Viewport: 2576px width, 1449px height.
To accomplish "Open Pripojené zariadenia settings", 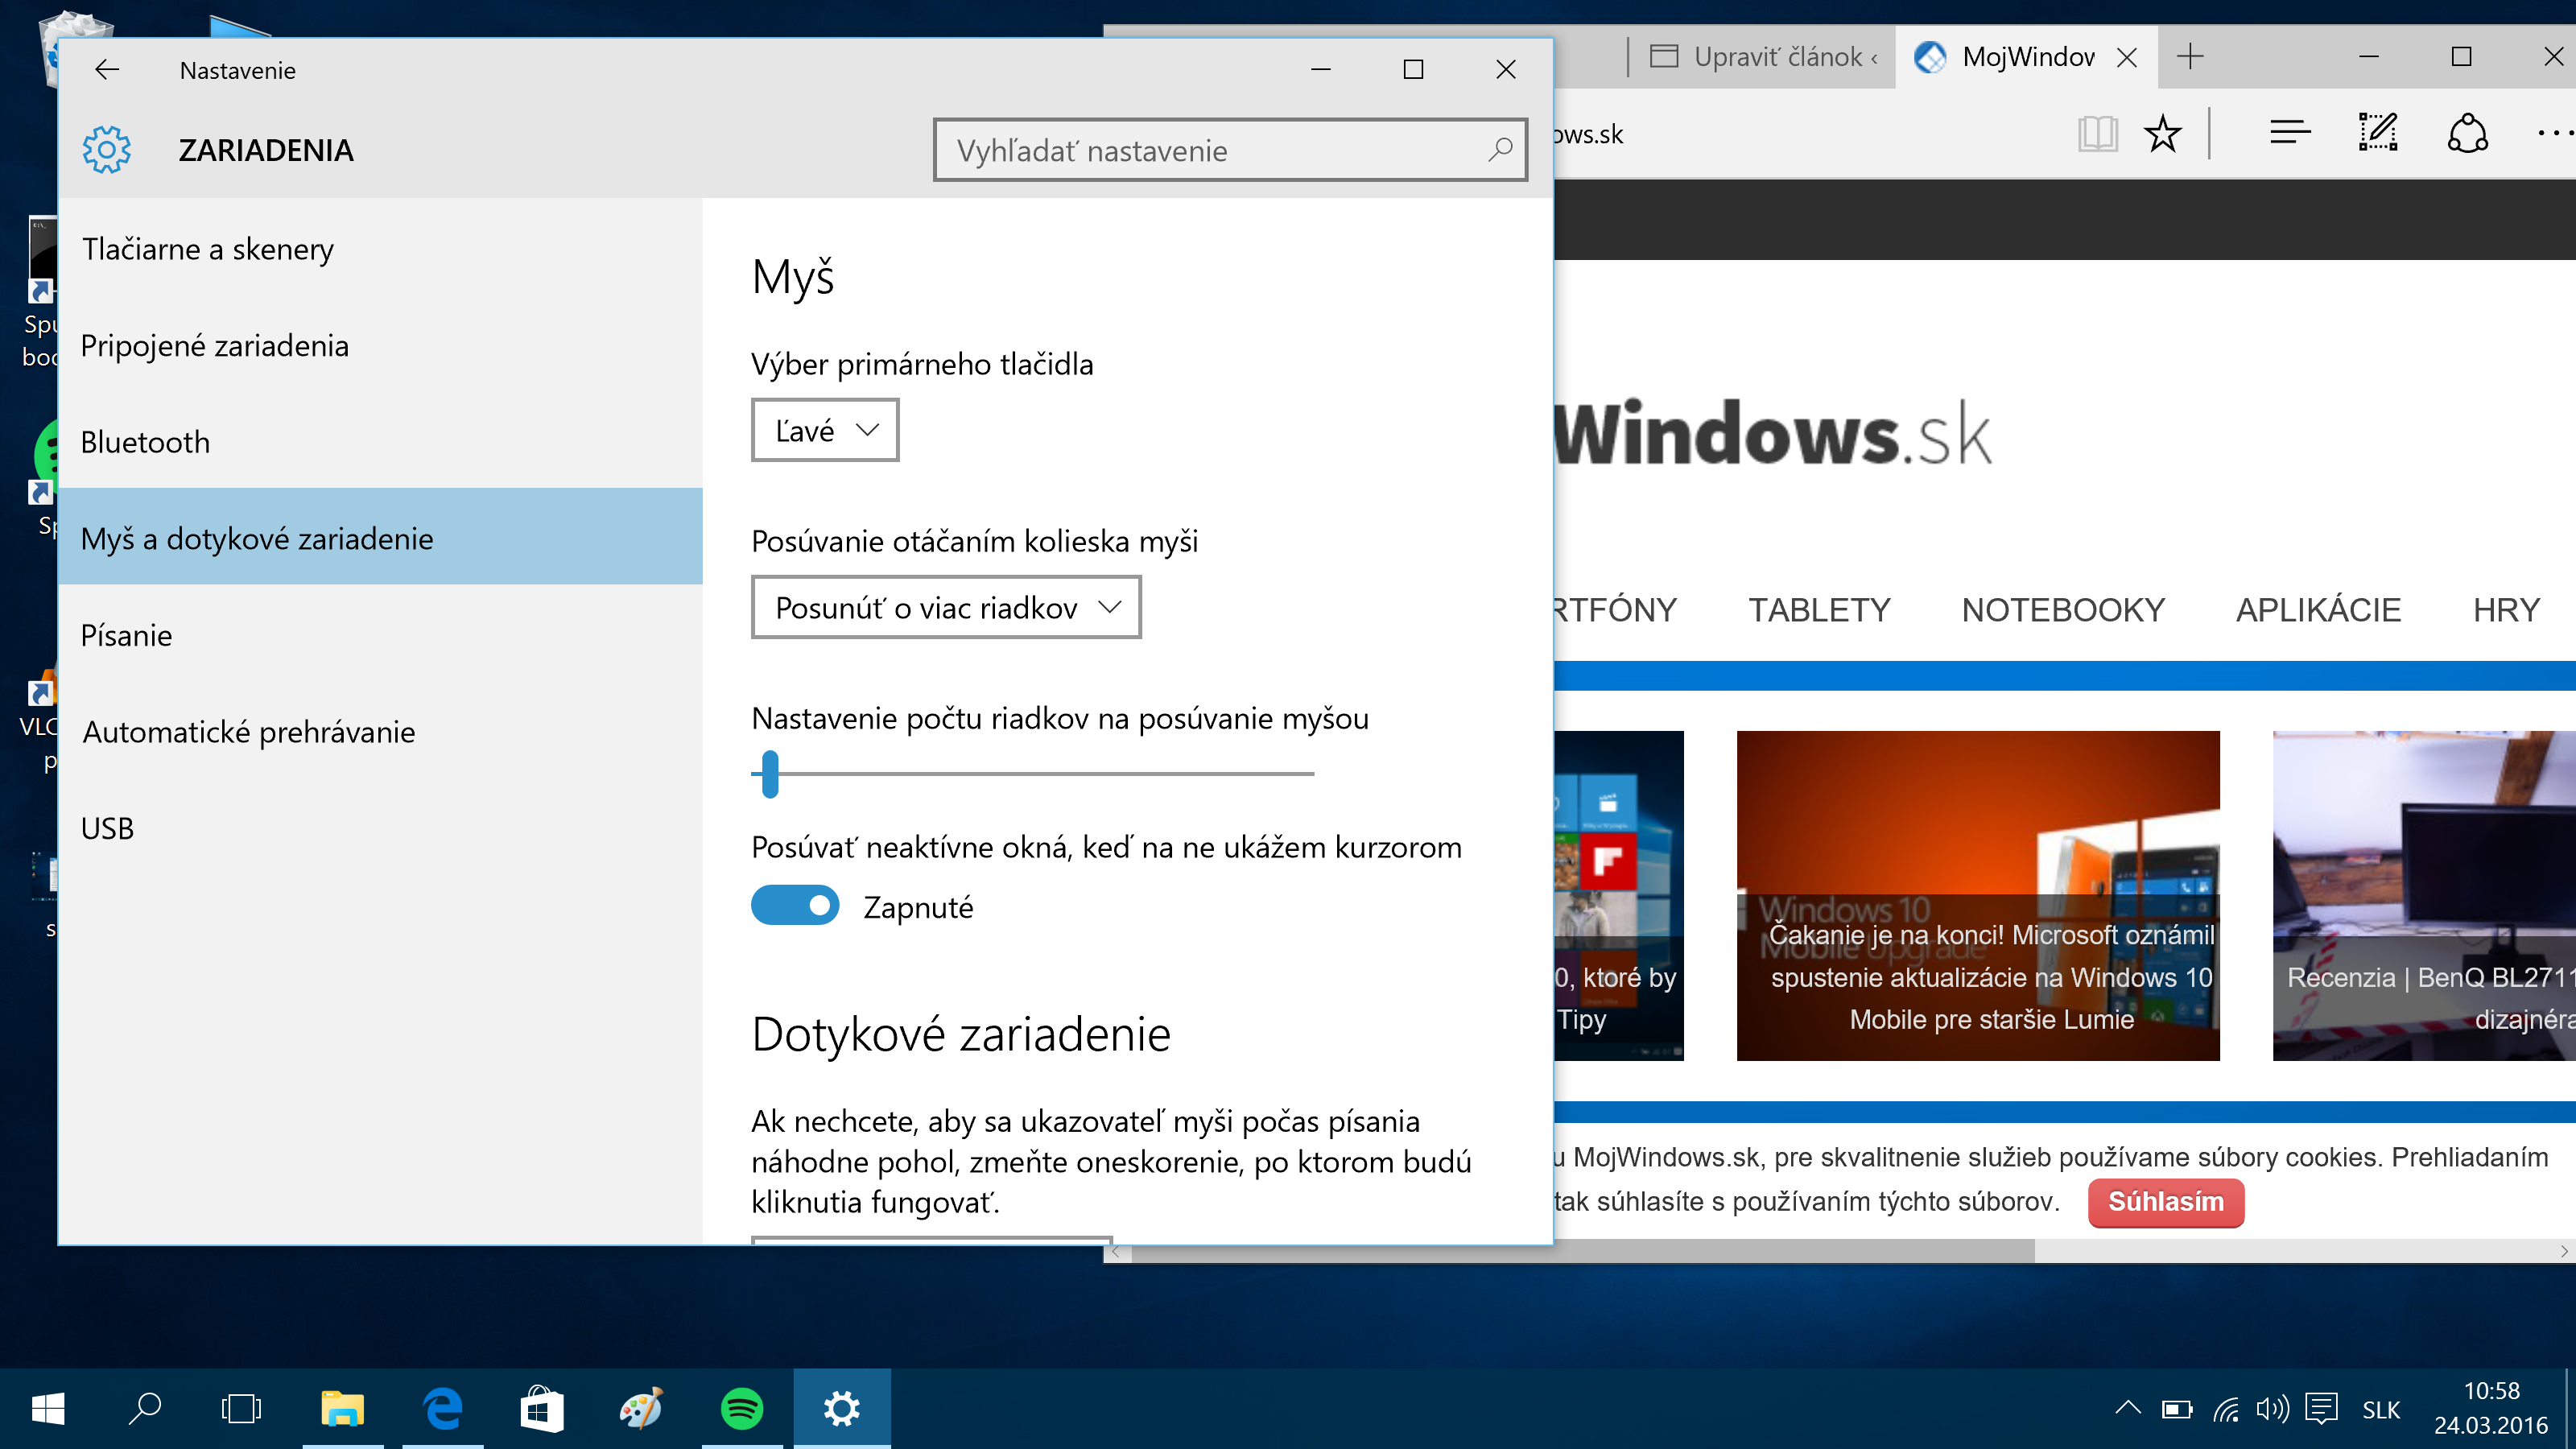I will tap(380, 346).
